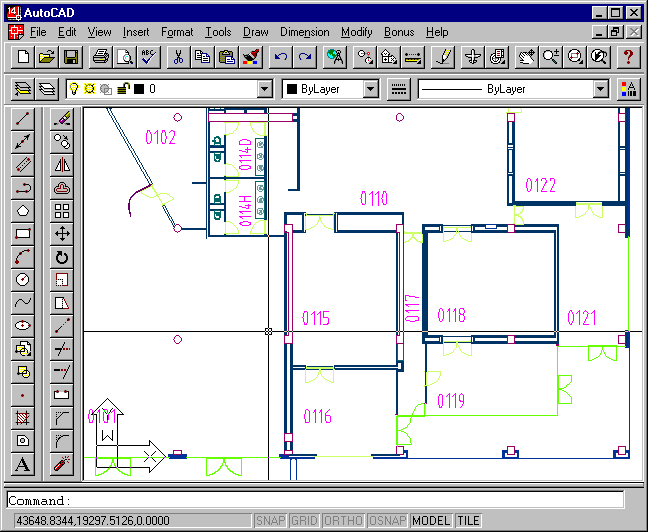Click the Pan realtime hand icon
The width and height of the screenshot is (648, 532).
click(x=526, y=57)
